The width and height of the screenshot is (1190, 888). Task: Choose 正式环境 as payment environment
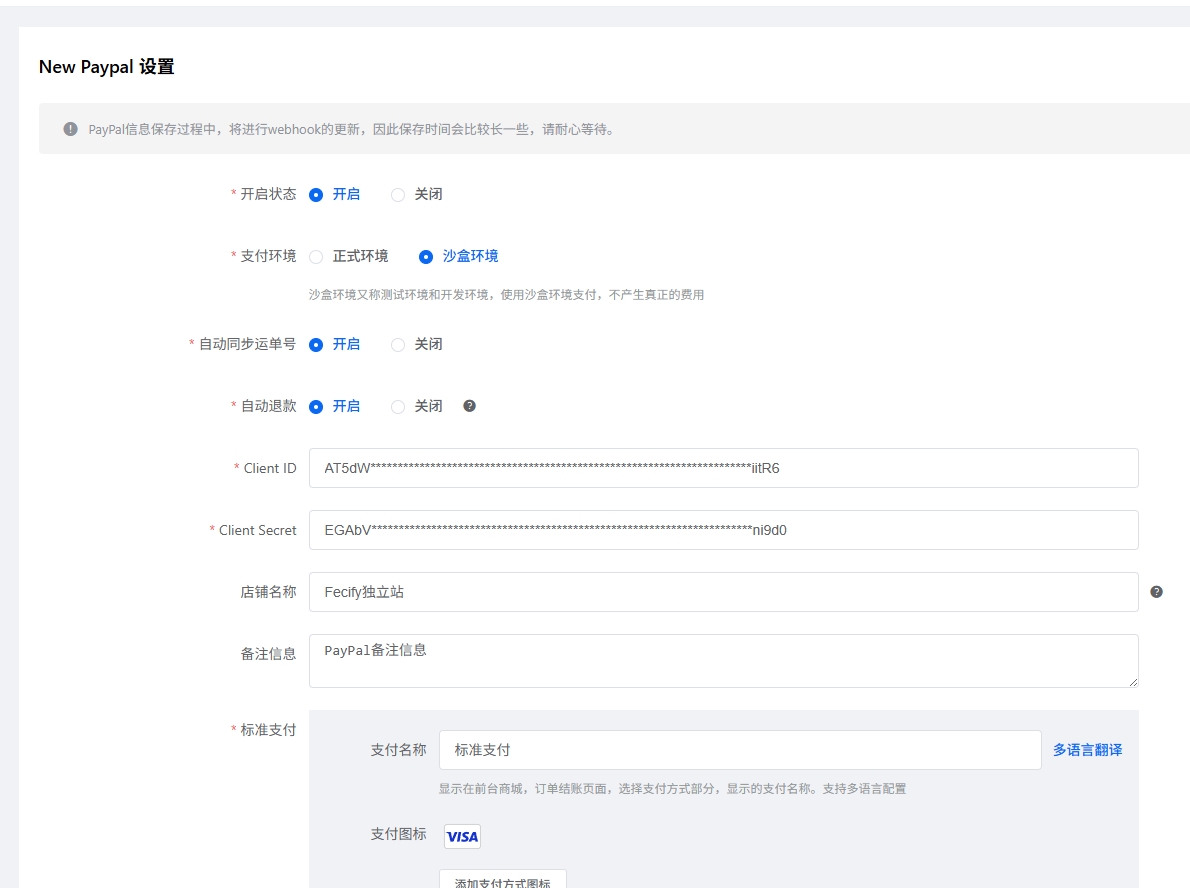click(316, 257)
